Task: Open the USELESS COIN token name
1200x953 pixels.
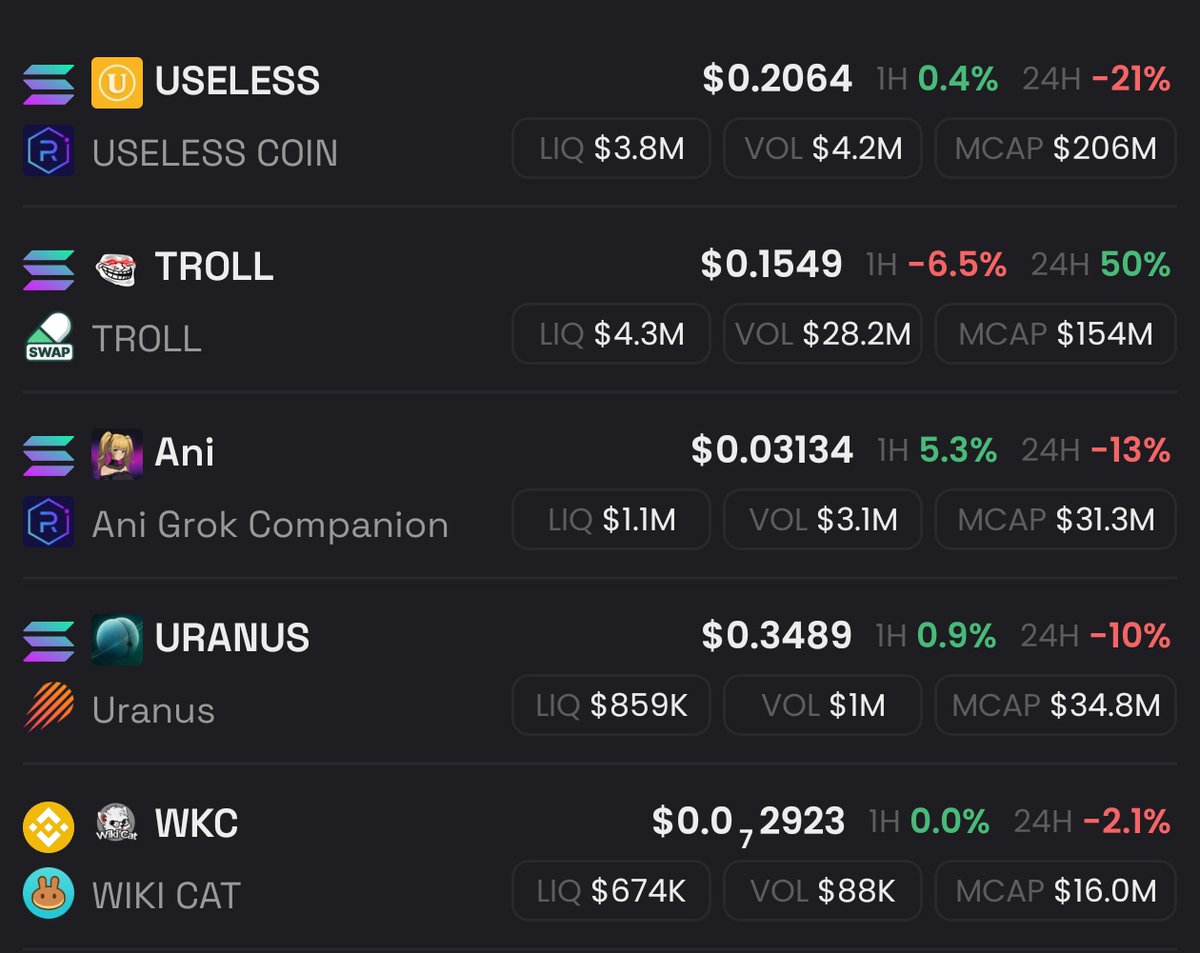Action: coord(215,153)
